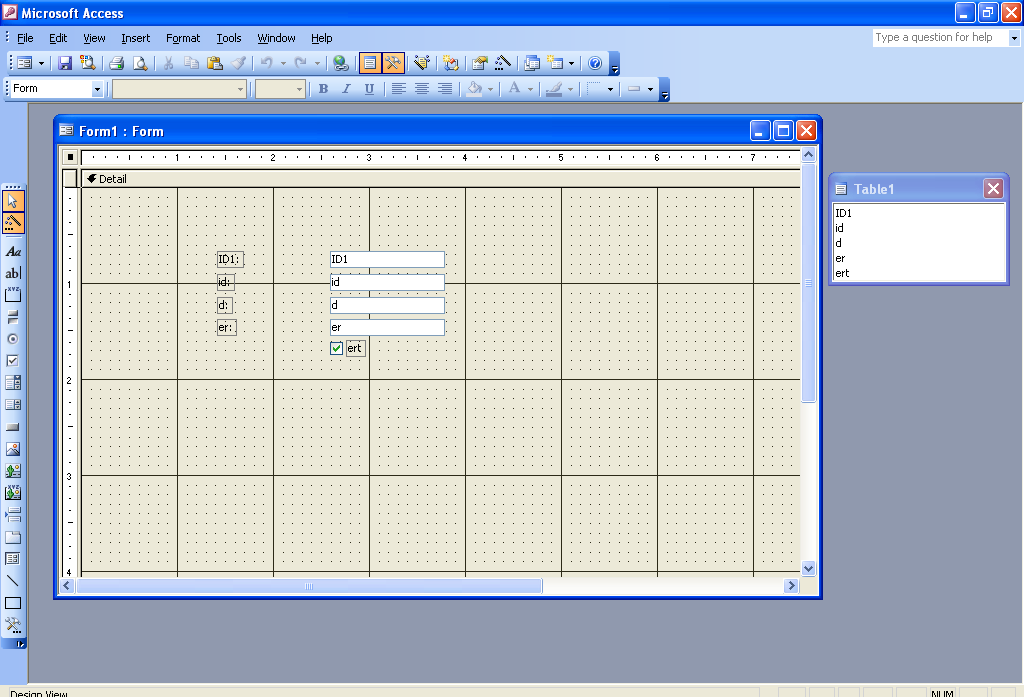Viewport: 1025px width, 697px height.
Task: Click the Line/Border Color button
Action: 554,89
